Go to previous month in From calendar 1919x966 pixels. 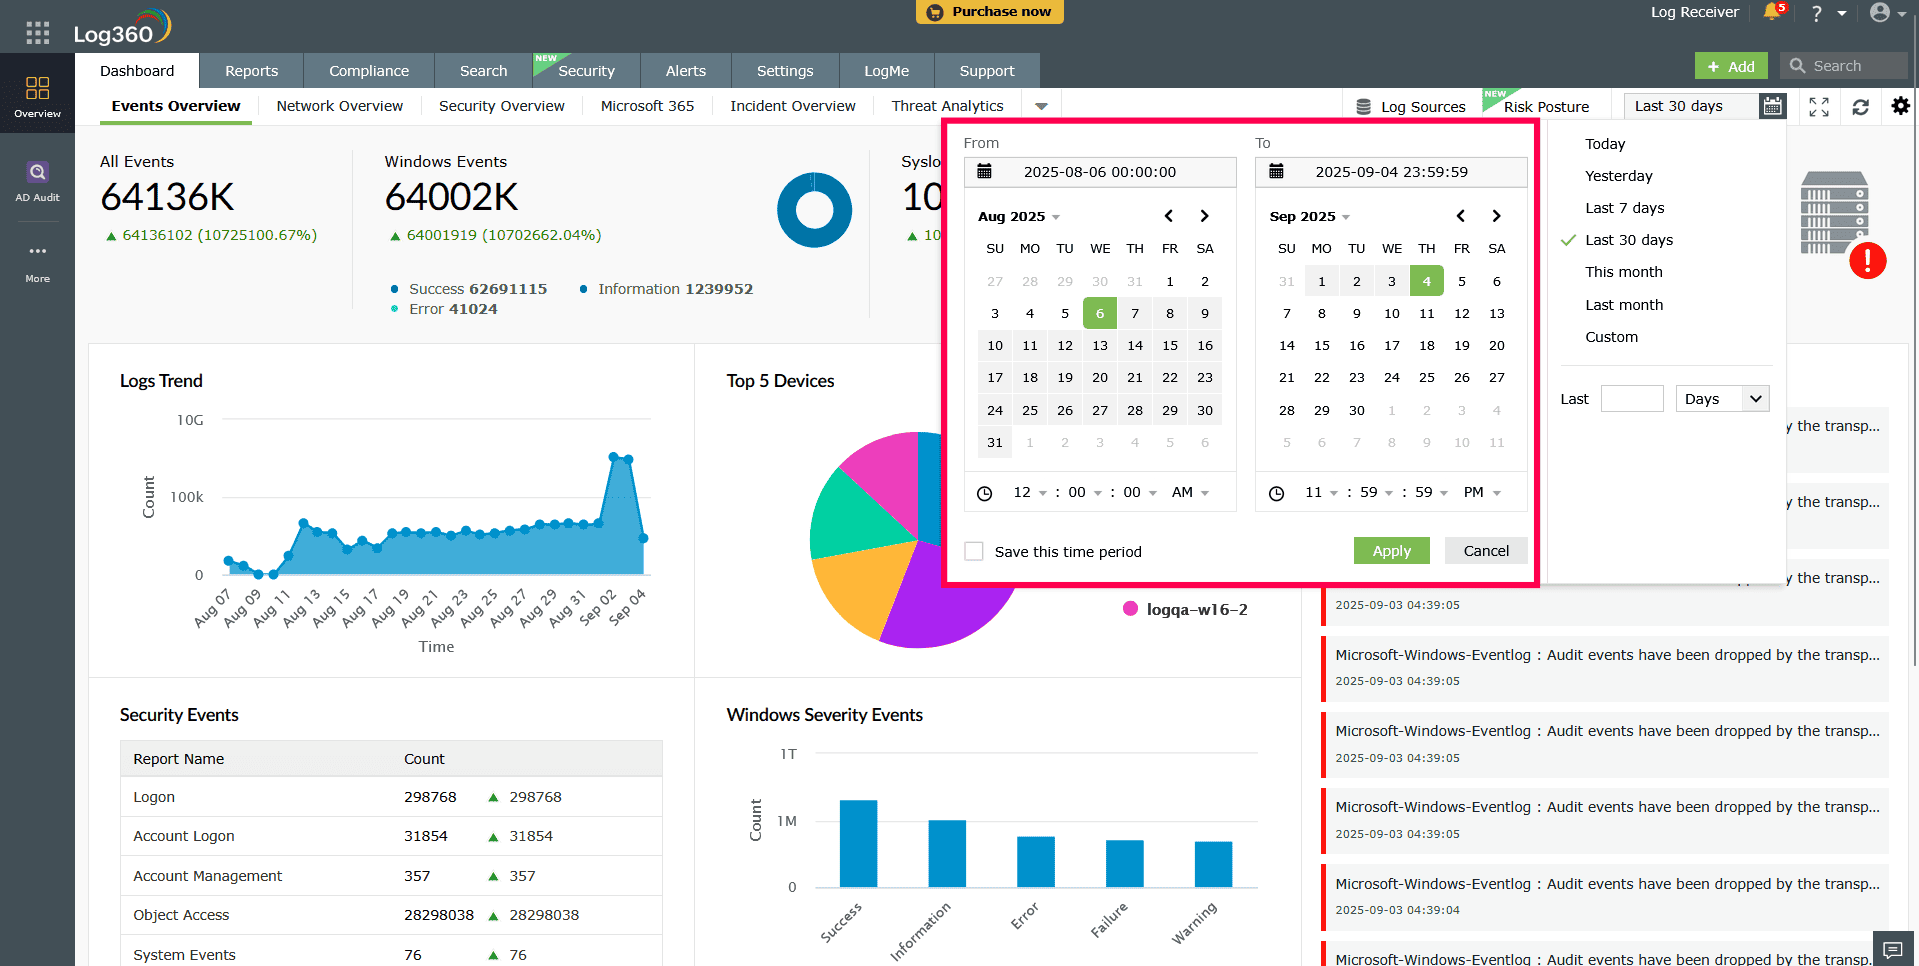point(1169,216)
